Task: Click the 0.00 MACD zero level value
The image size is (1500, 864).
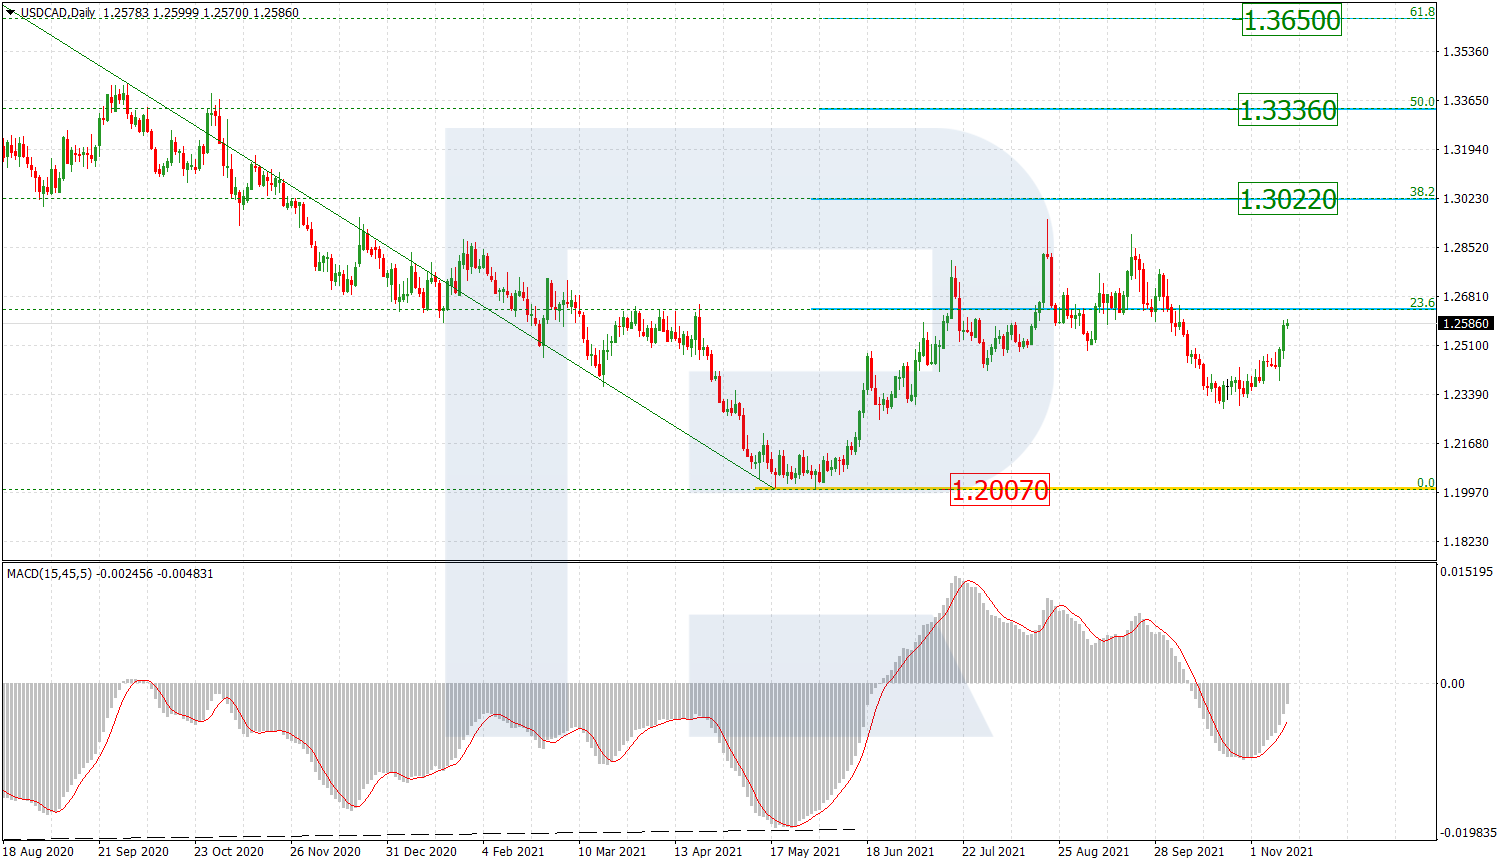Action: [1452, 684]
